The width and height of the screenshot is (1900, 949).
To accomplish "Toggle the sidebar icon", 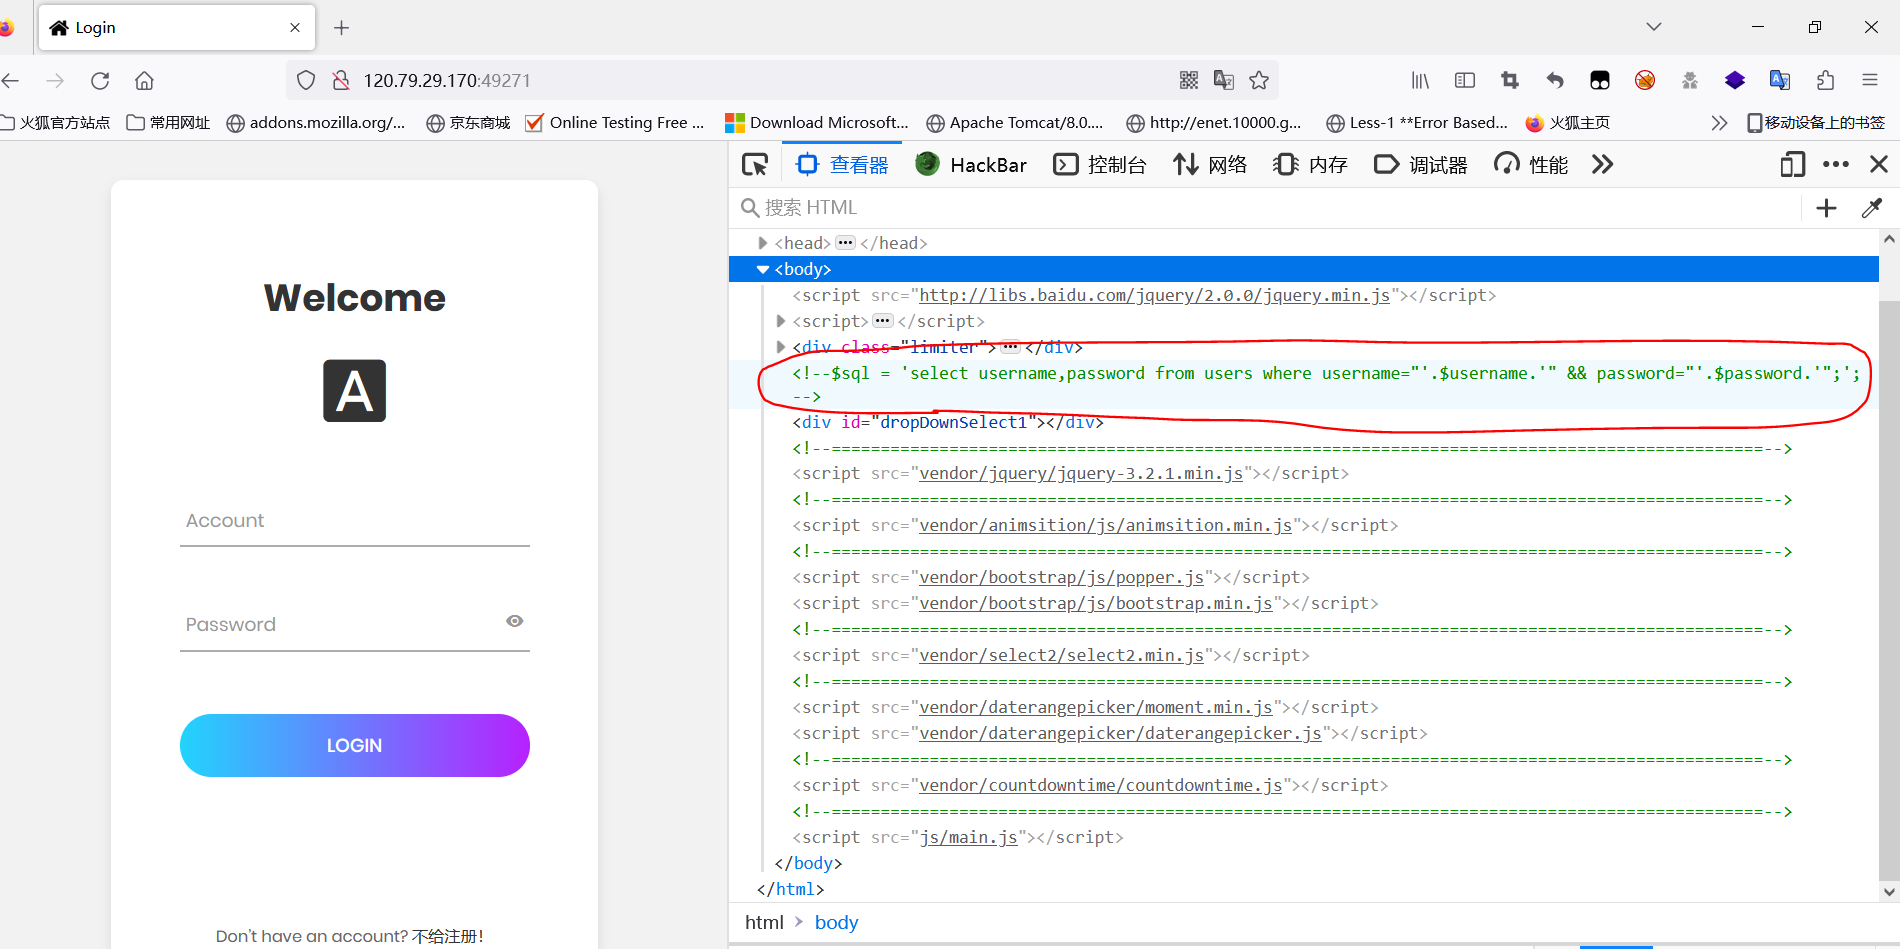I will (1465, 80).
